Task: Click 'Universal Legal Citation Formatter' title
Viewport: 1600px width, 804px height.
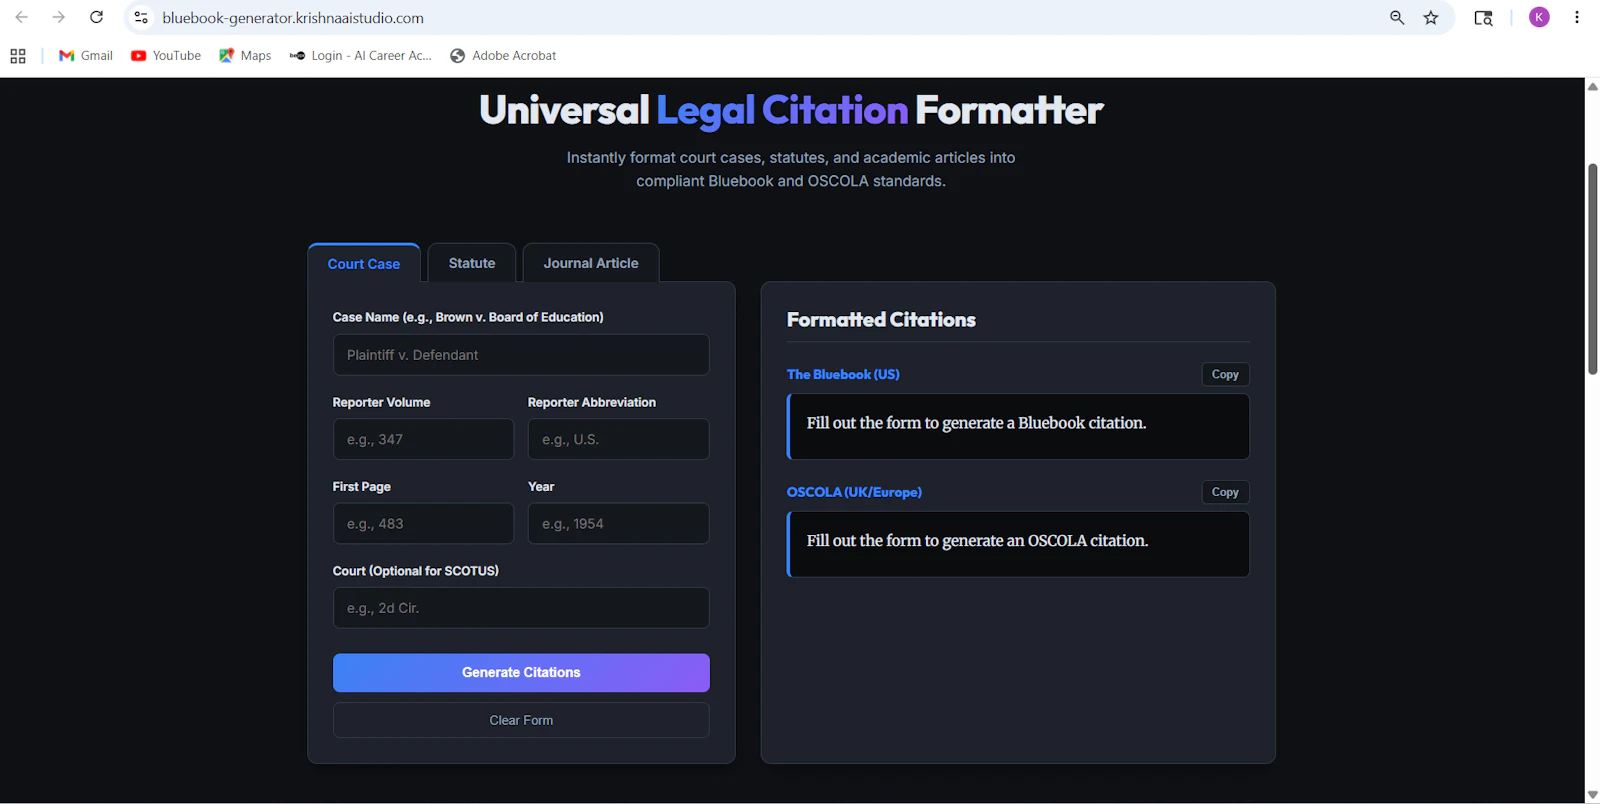Action: pyautogui.click(x=791, y=110)
